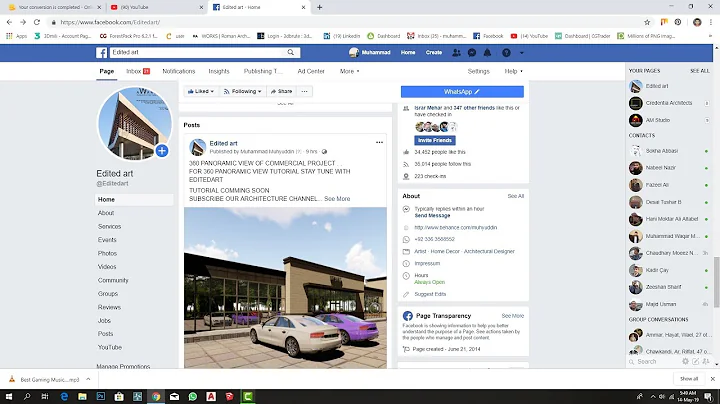This screenshot has width=720, height=404.
Task: Click the blue plus on profile picture
Action: pos(162,151)
